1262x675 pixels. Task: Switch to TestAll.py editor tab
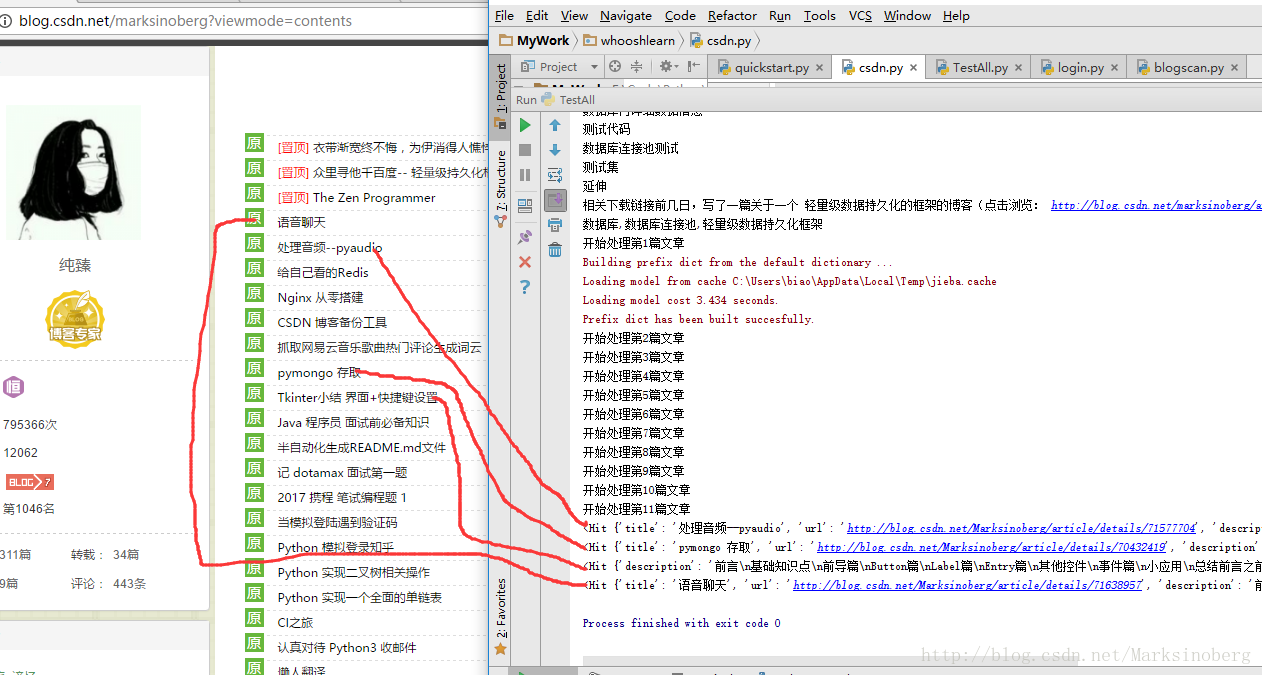click(x=980, y=67)
